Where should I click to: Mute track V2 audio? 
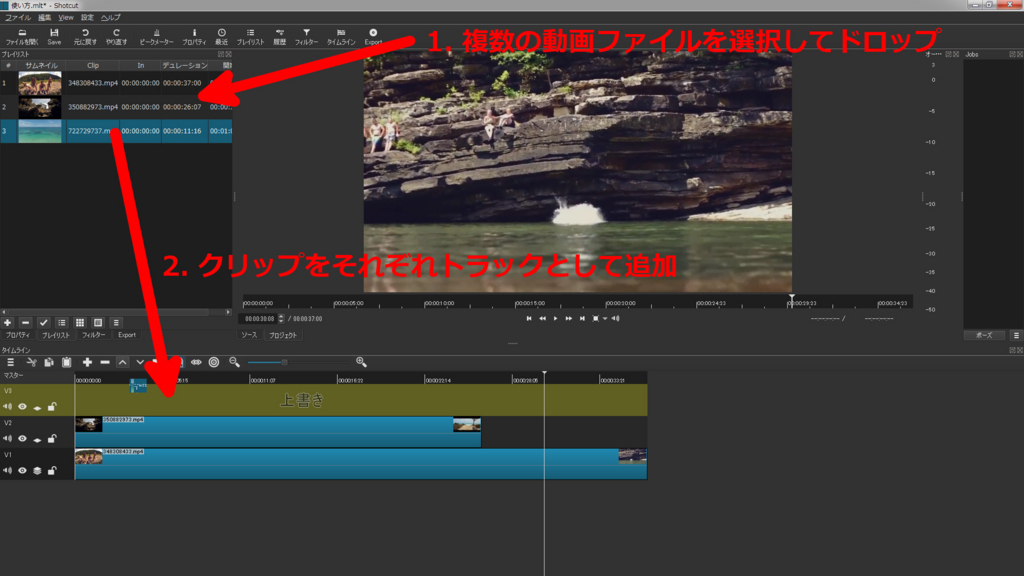coord(7,439)
